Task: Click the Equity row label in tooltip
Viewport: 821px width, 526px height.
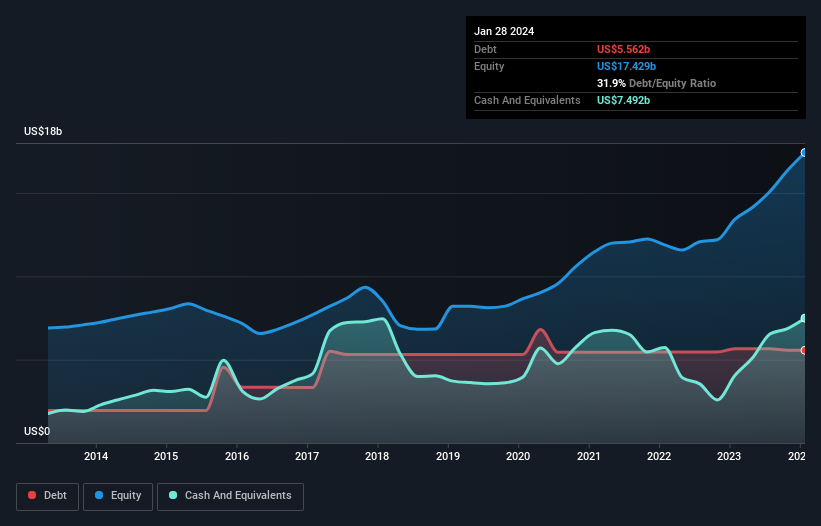Action: click(x=489, y=66)
